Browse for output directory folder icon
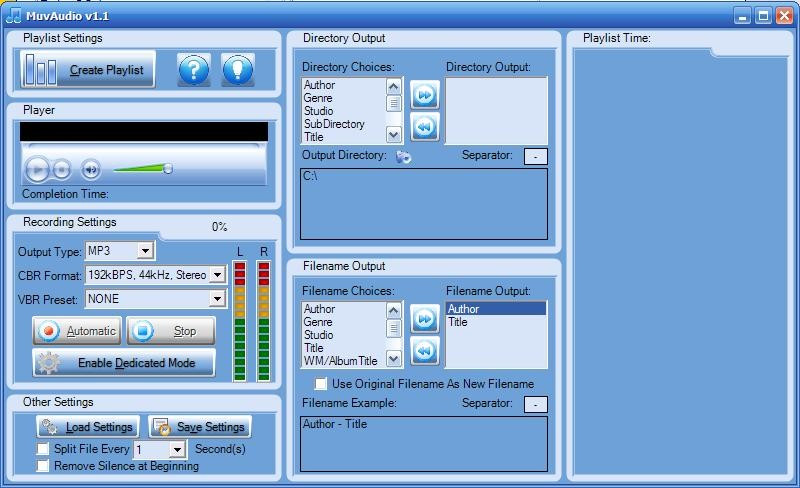800x488 pixels. pyautogui.click(x=403, y=156)
